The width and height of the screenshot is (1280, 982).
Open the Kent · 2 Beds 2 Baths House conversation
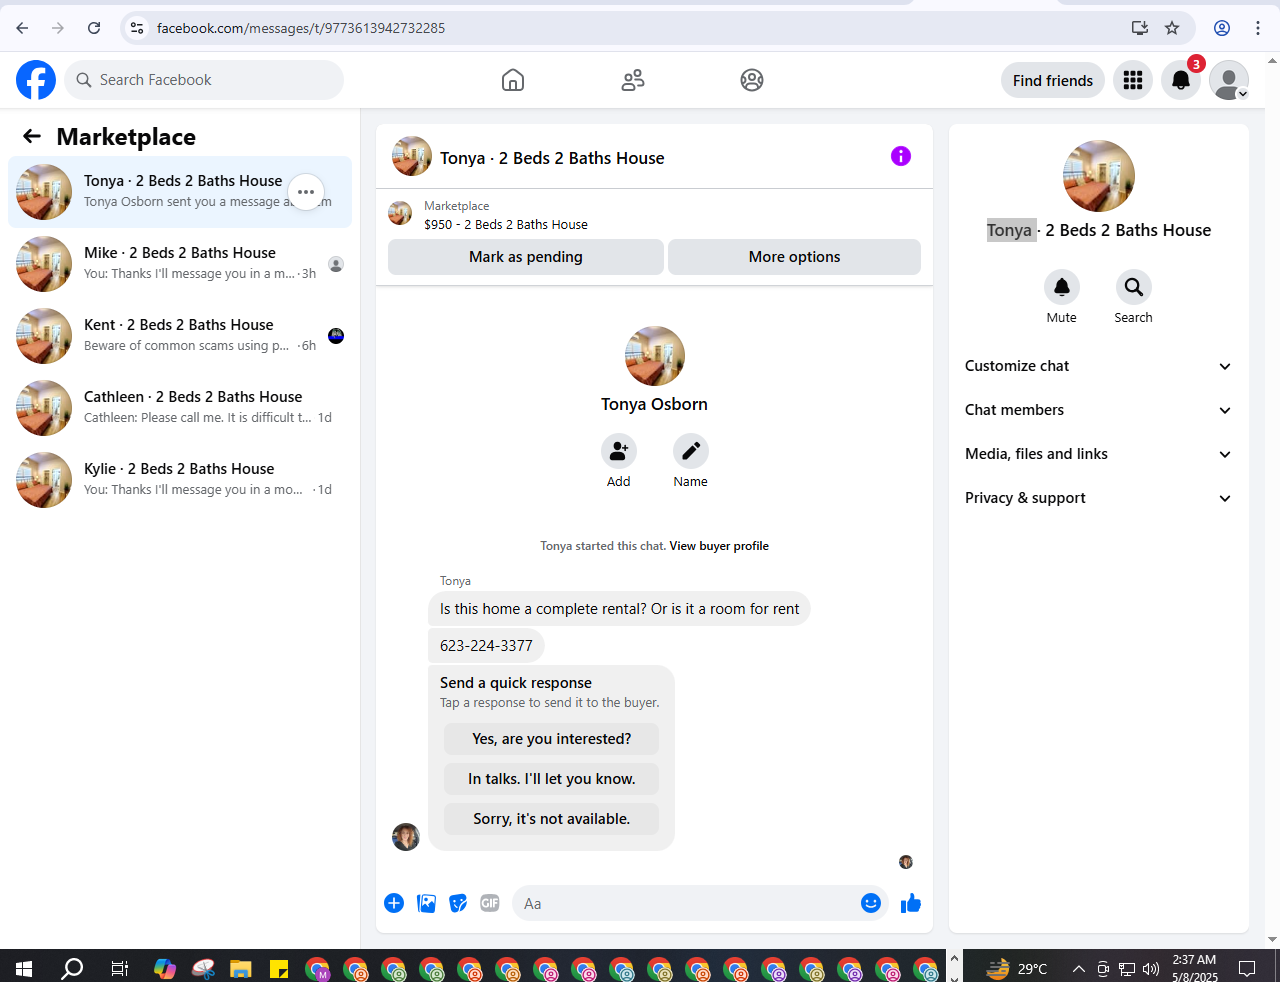(x=180, y=336)
